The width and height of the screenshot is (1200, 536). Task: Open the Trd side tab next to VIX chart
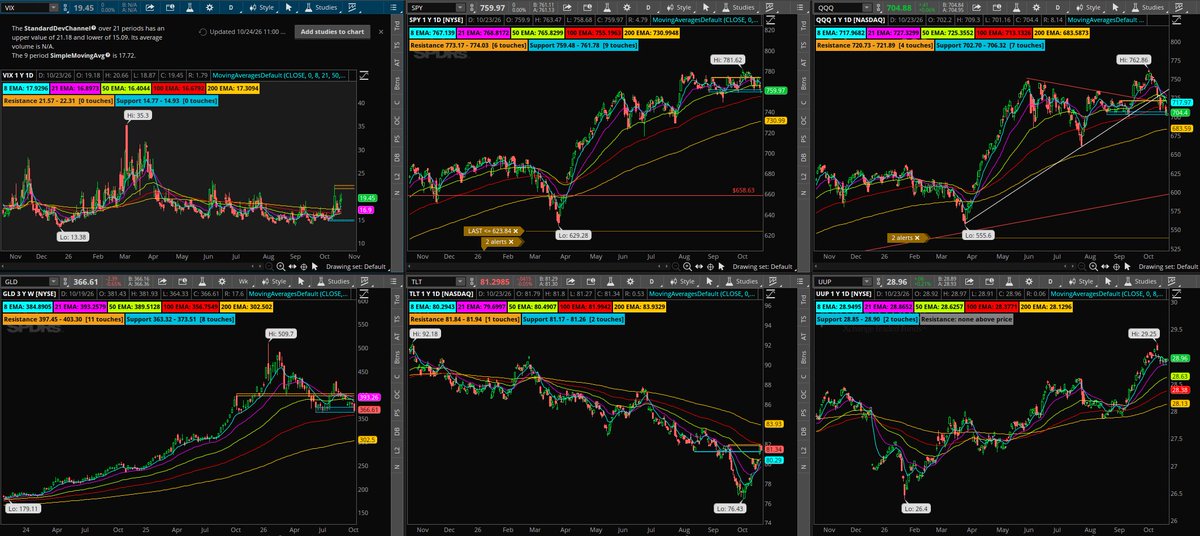click(x=397, y=25)
